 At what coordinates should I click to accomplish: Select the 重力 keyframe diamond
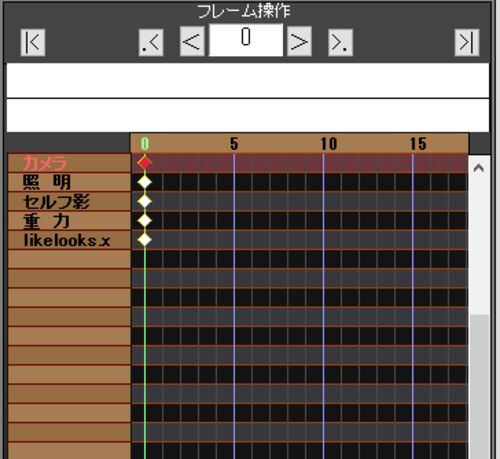145,220
